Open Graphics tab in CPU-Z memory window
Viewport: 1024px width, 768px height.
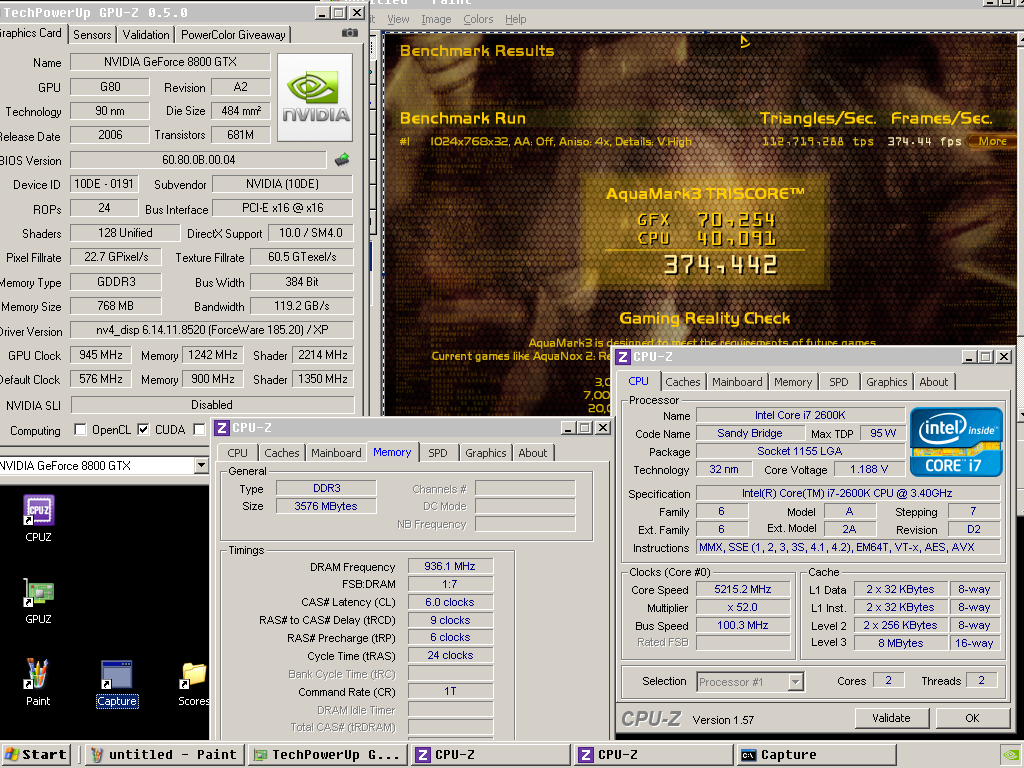pos(485,453)
